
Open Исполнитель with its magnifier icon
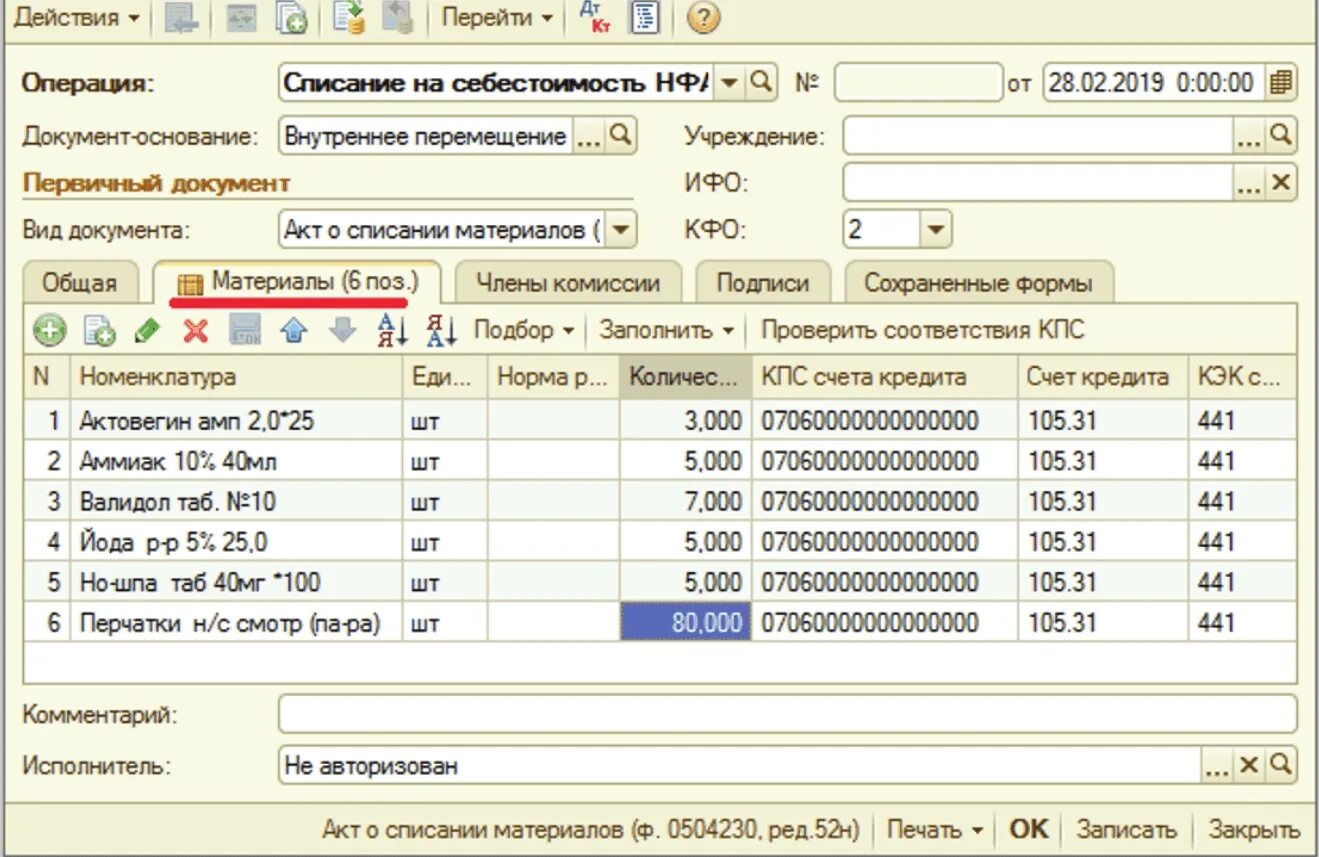point(1281,766)
